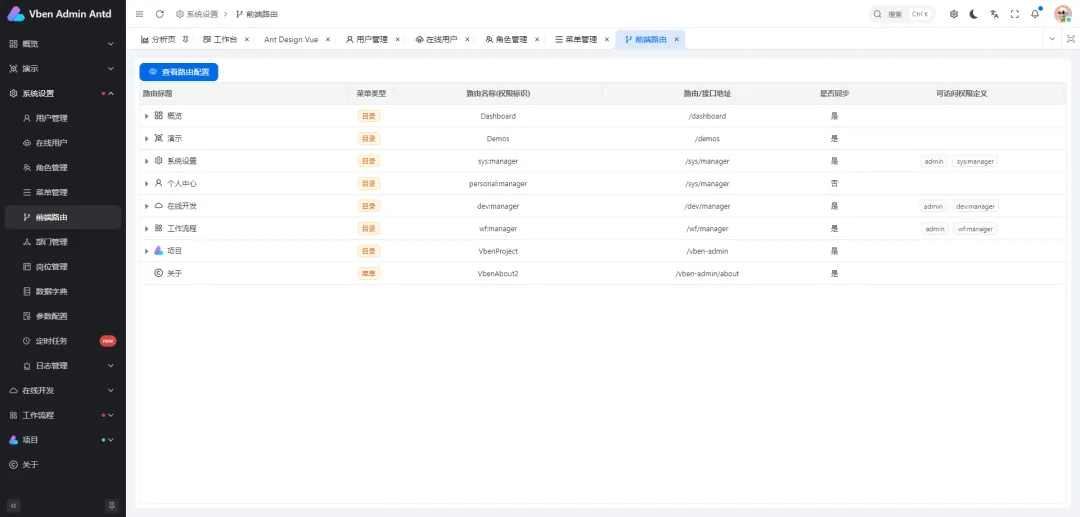The height and width of the screenshot is (517, 1080).
Task: Click the wf:manager permission tag
Action: (x=975, y=229)
